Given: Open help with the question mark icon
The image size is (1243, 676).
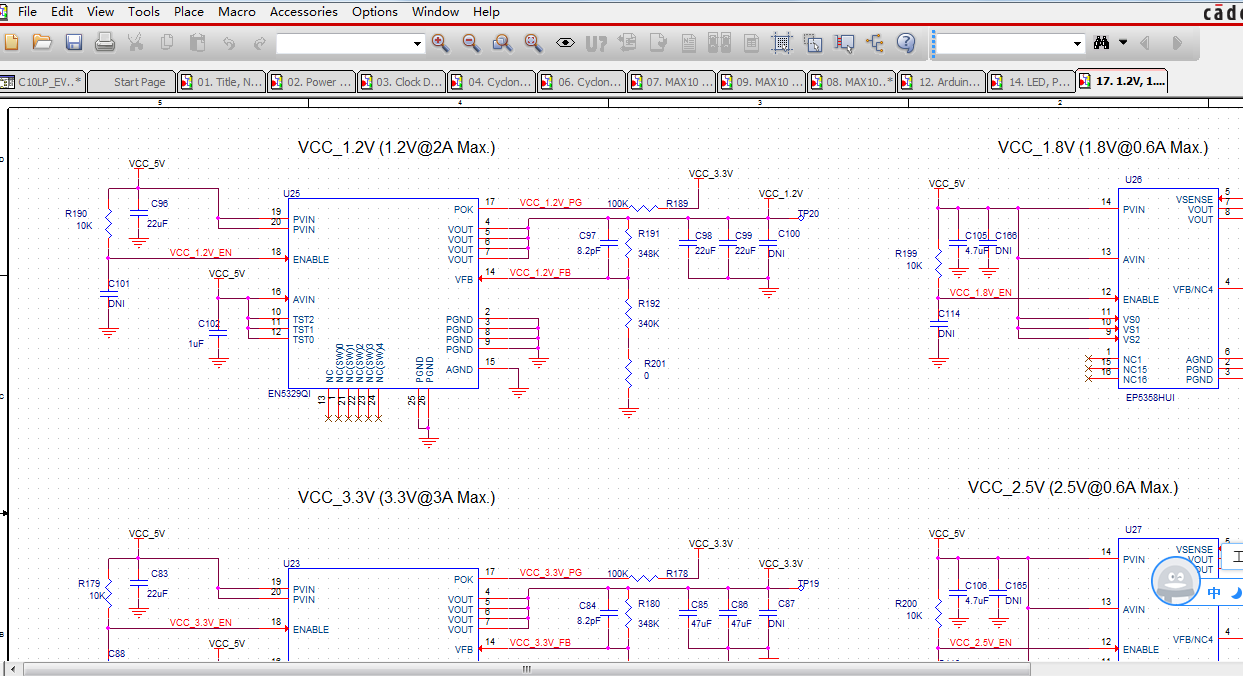Looking at the screenshot, I should tap(906, 43).
